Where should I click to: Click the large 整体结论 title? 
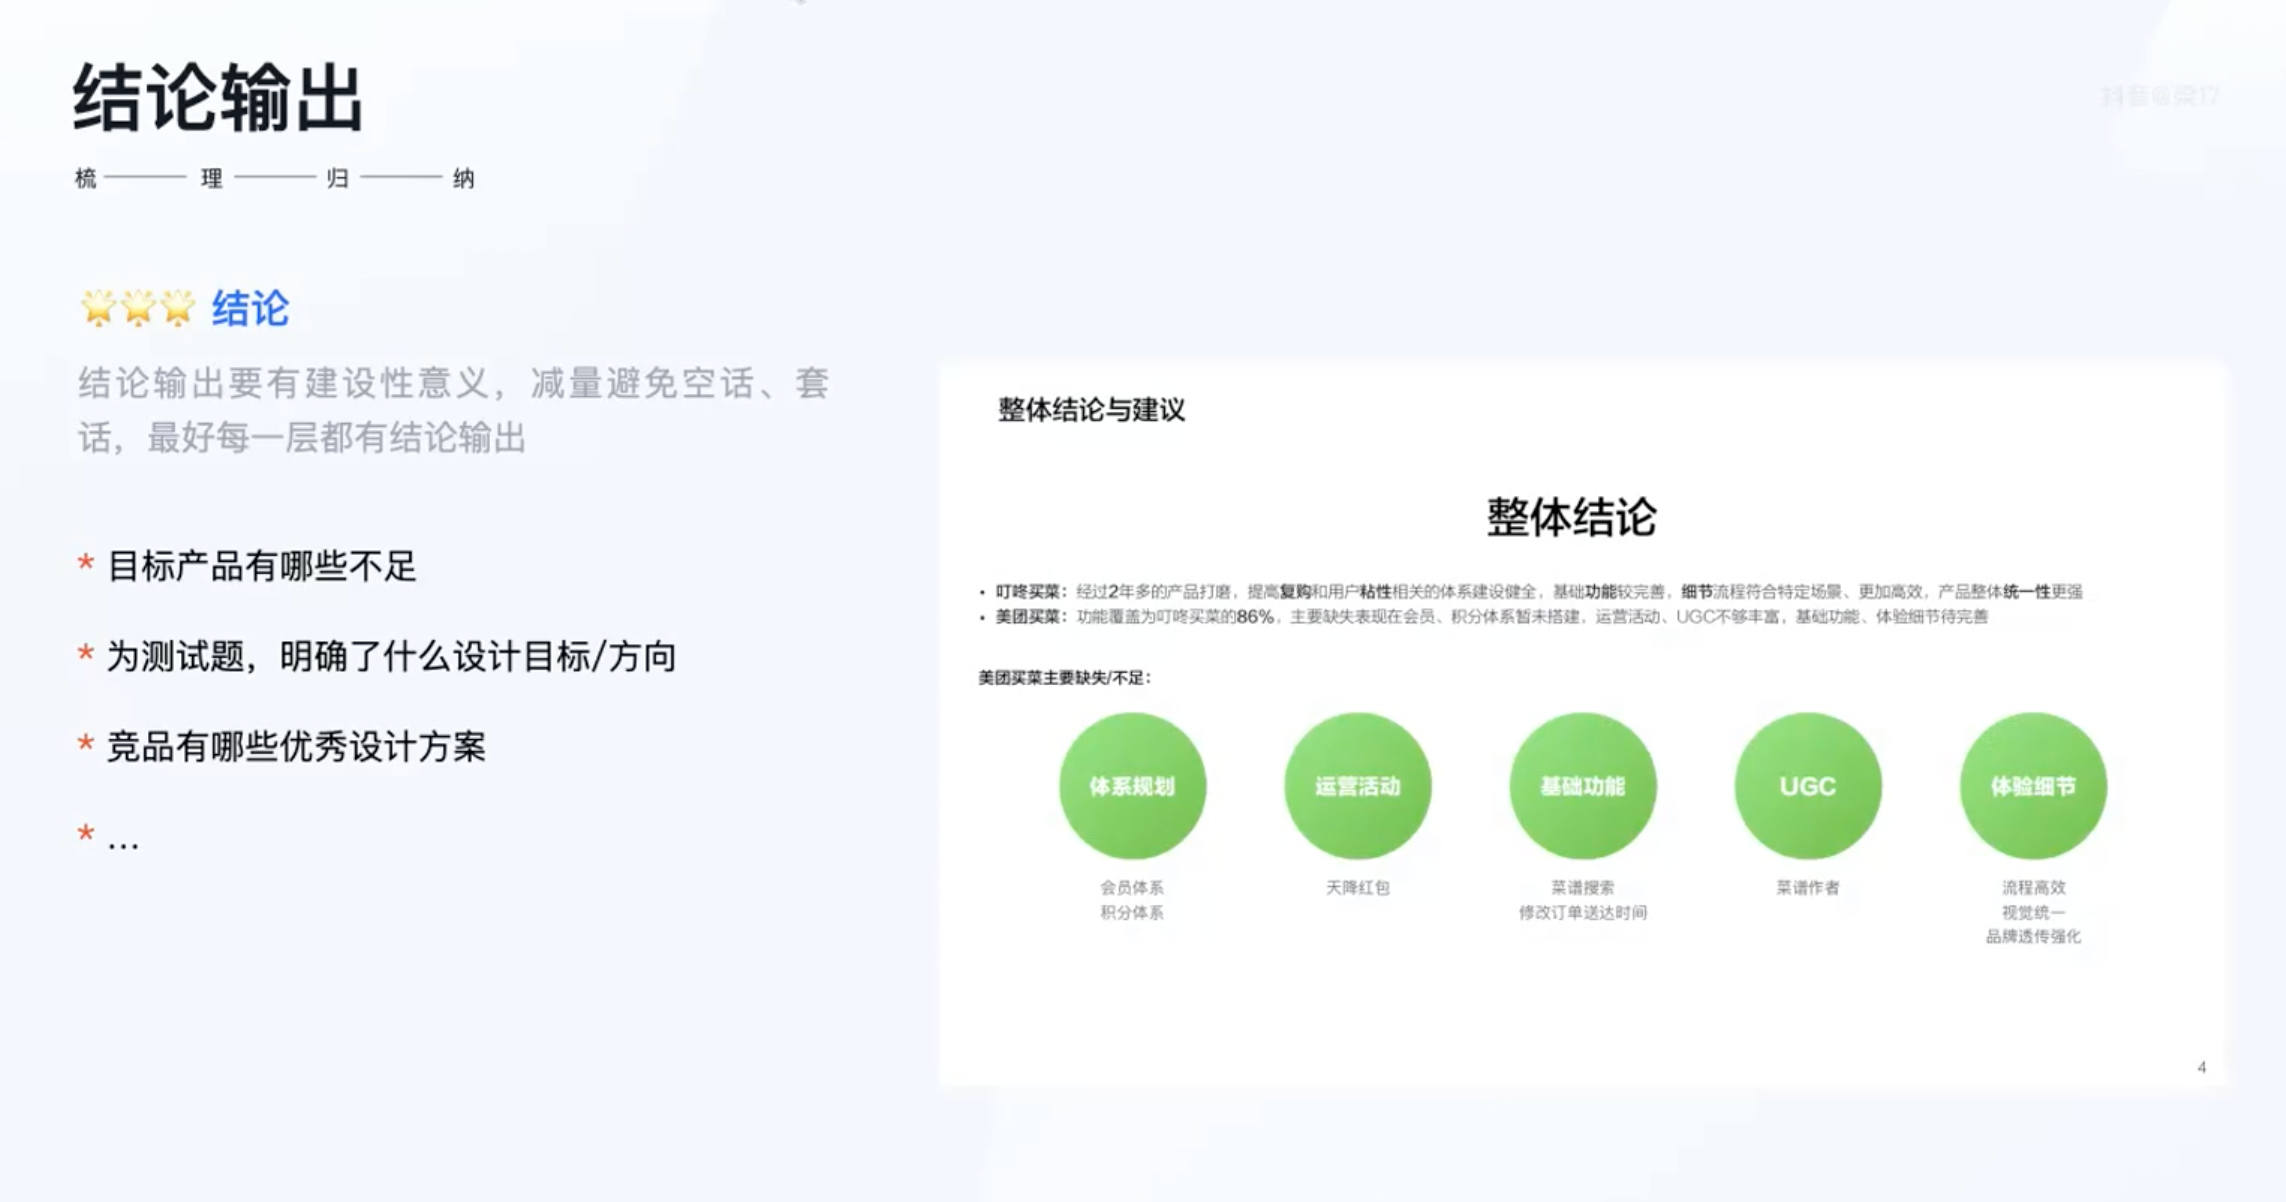tap(1571, 517)
